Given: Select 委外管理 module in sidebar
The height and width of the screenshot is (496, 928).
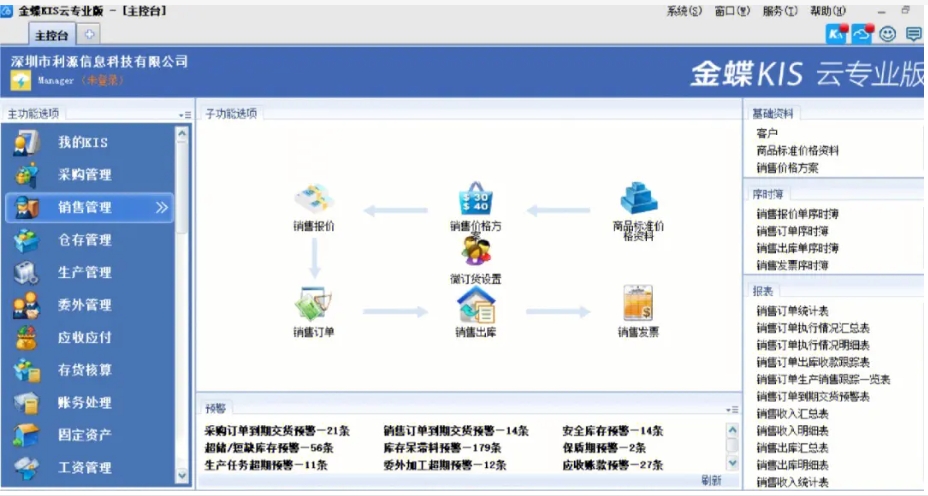Looking at the screenshot, I should pos(89,305).
